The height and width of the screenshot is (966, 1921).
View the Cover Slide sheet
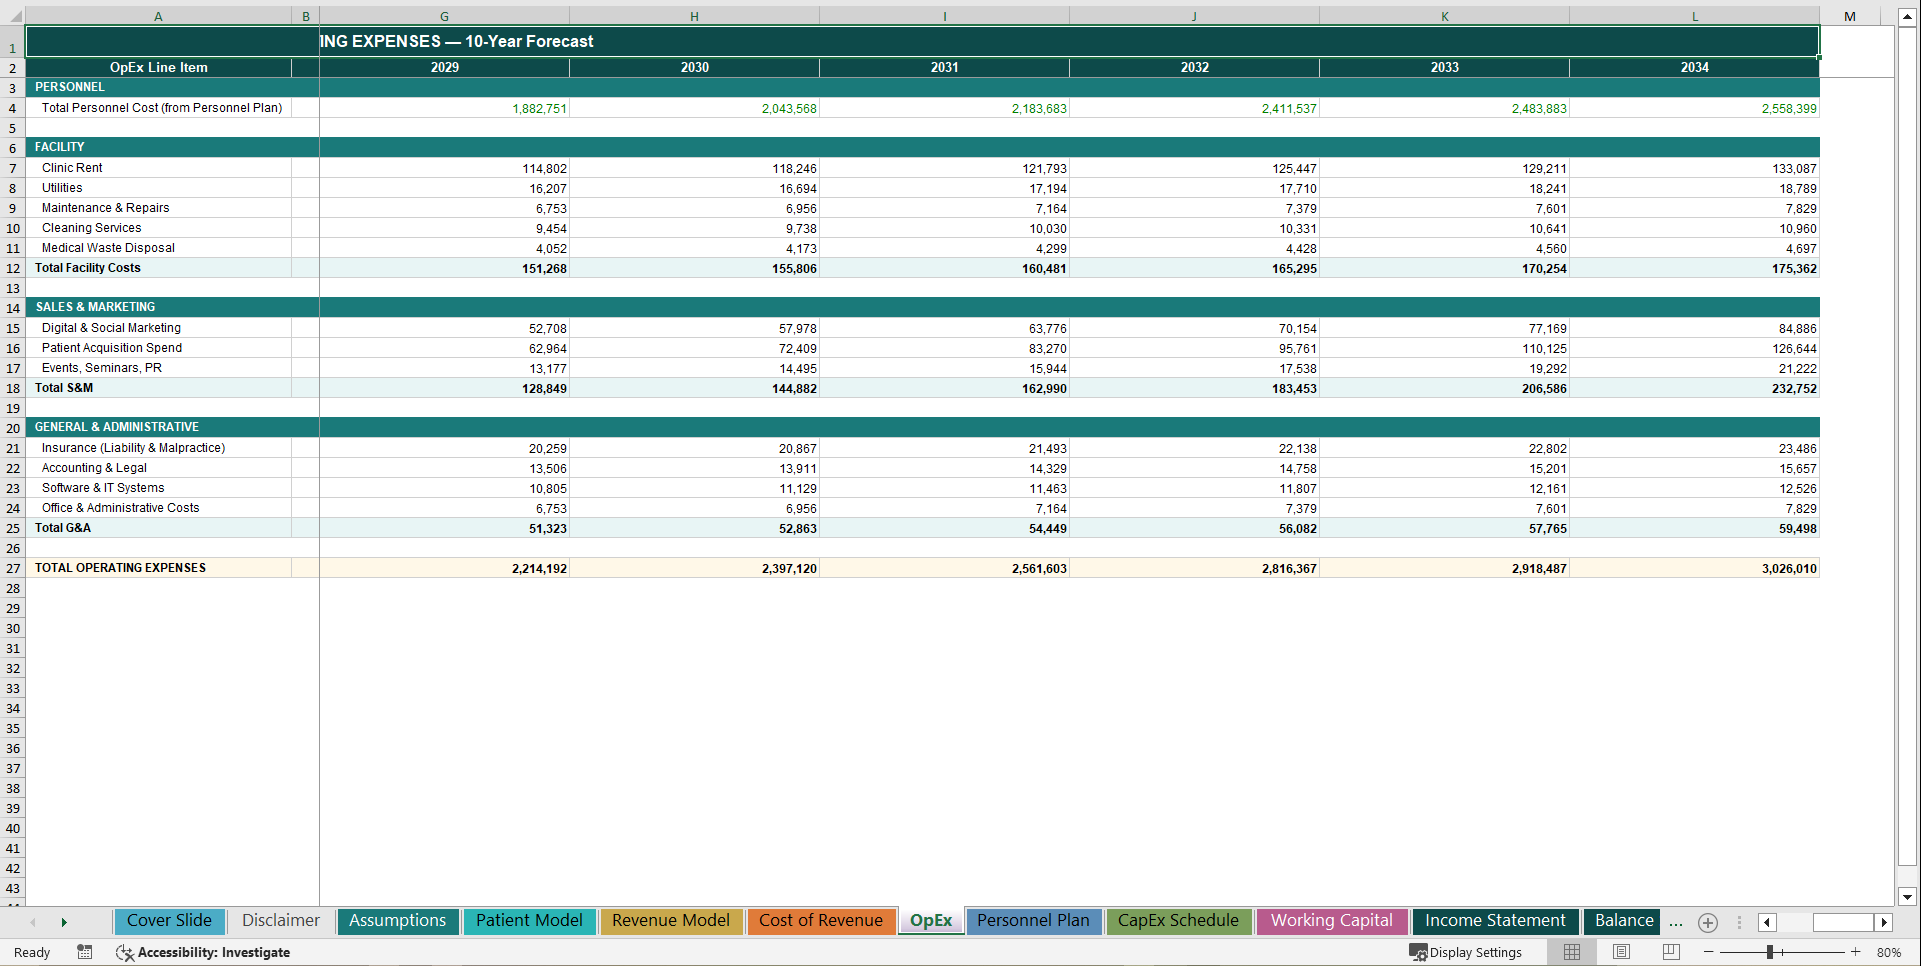click(169, 921)
